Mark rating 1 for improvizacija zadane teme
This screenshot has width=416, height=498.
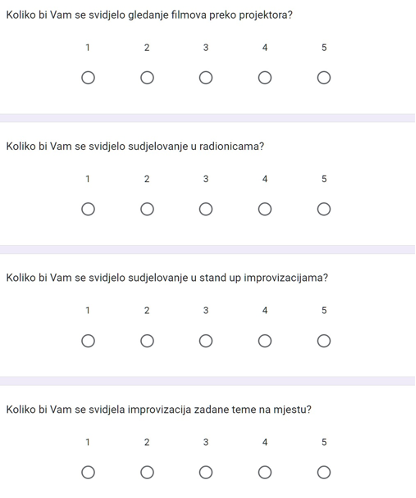[x=88, y=472]
